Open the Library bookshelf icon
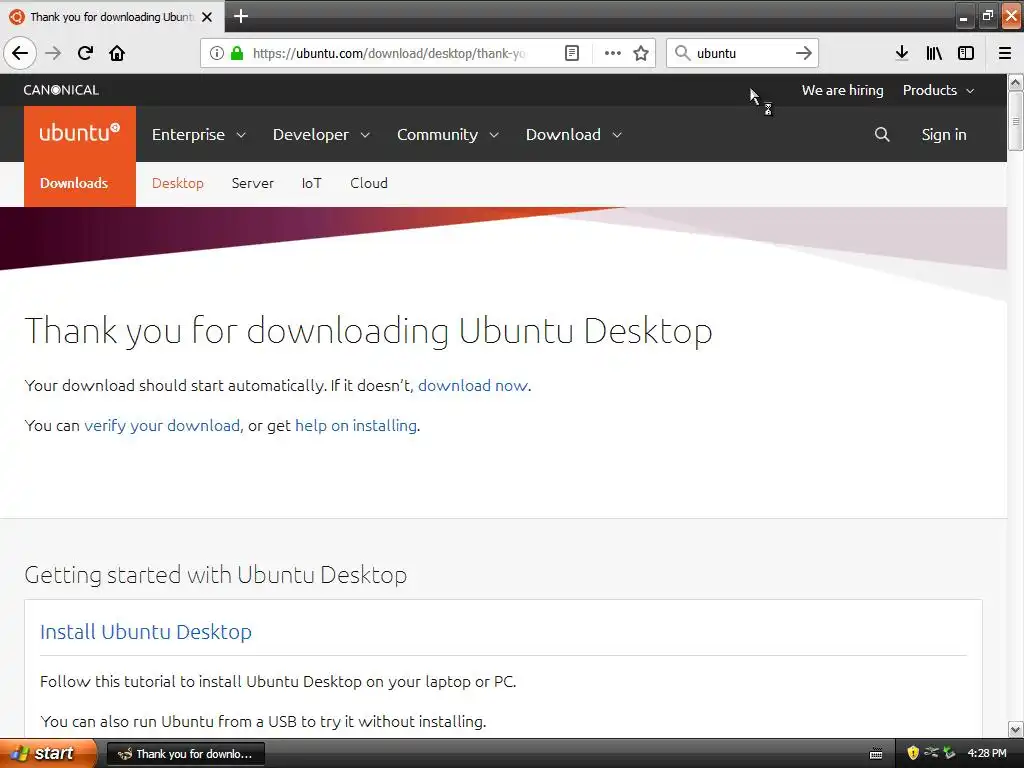The height and width of the screenshot is (768, 1024). coord(934,53)
